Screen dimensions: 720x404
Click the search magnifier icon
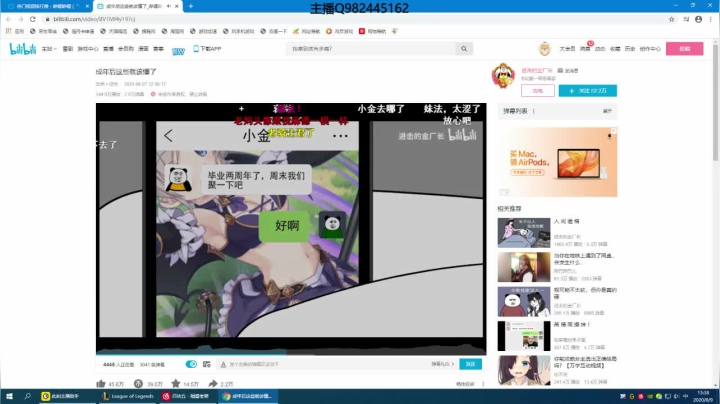[x=464, y=49]
